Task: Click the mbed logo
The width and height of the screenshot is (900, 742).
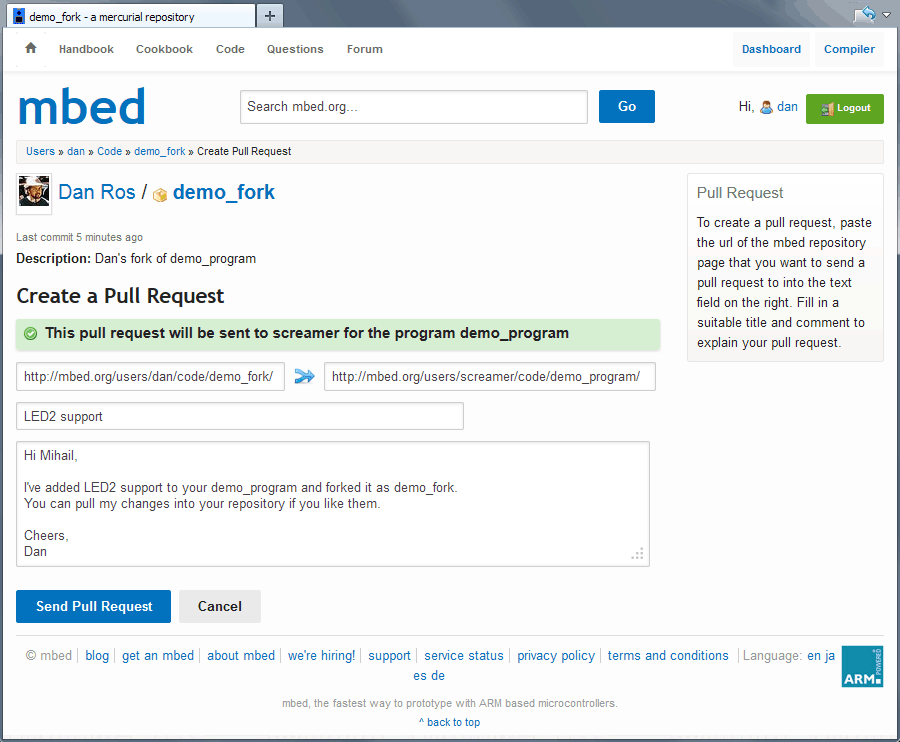Action: point(82,107)
